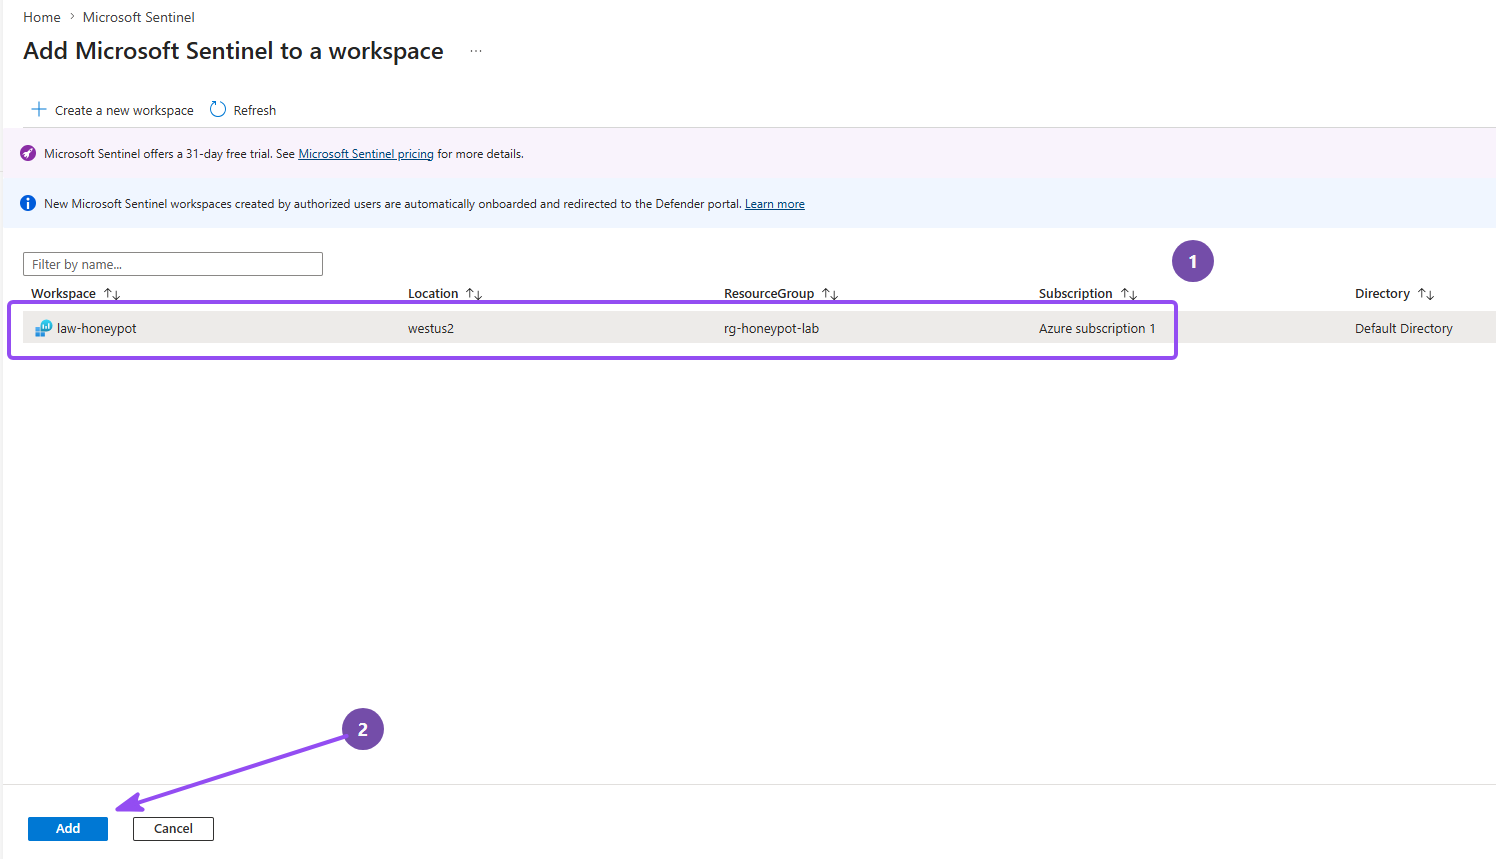Click the Add button

[68, 829]
